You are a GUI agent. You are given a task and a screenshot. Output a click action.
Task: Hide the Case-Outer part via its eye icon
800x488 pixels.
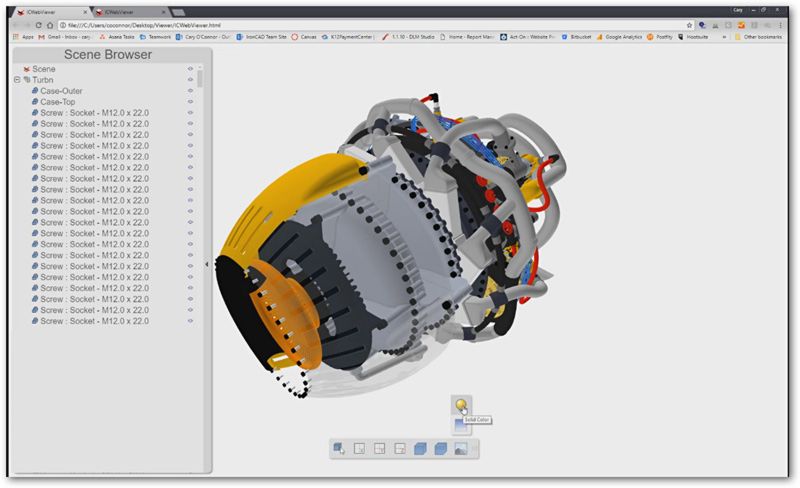pyautogui.click(x=190, y=90)
